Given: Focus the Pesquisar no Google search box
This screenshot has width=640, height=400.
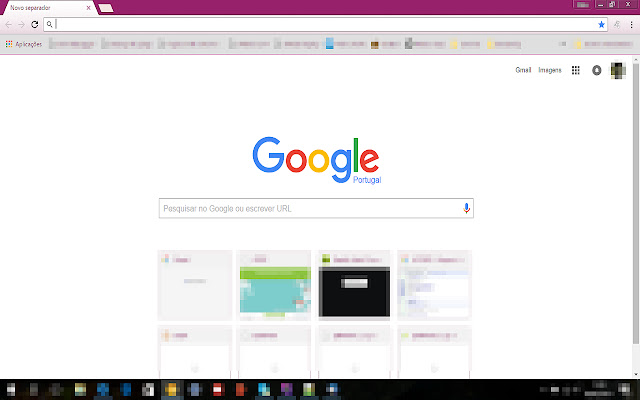Looking at the screenshot, I should pos(316,209).
